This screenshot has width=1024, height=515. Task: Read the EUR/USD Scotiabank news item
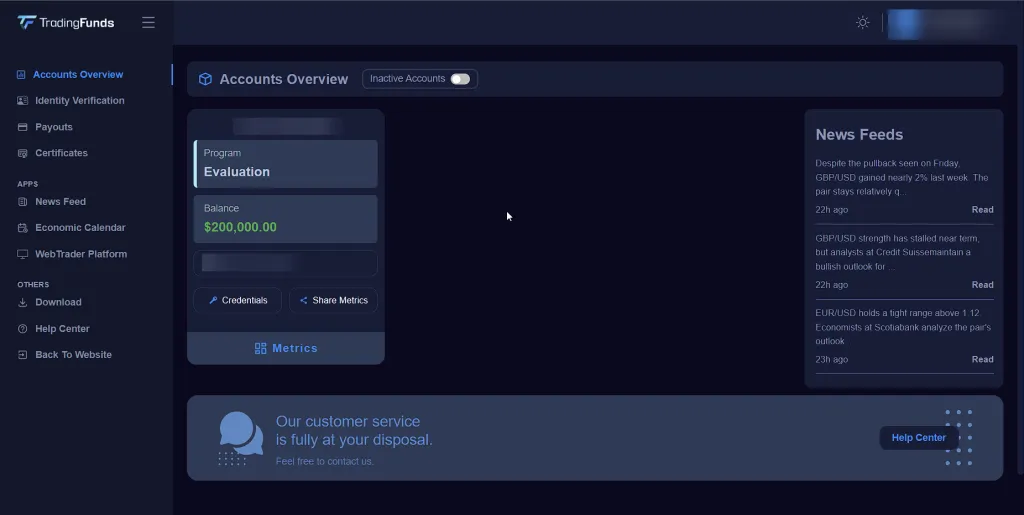point(982,359)
